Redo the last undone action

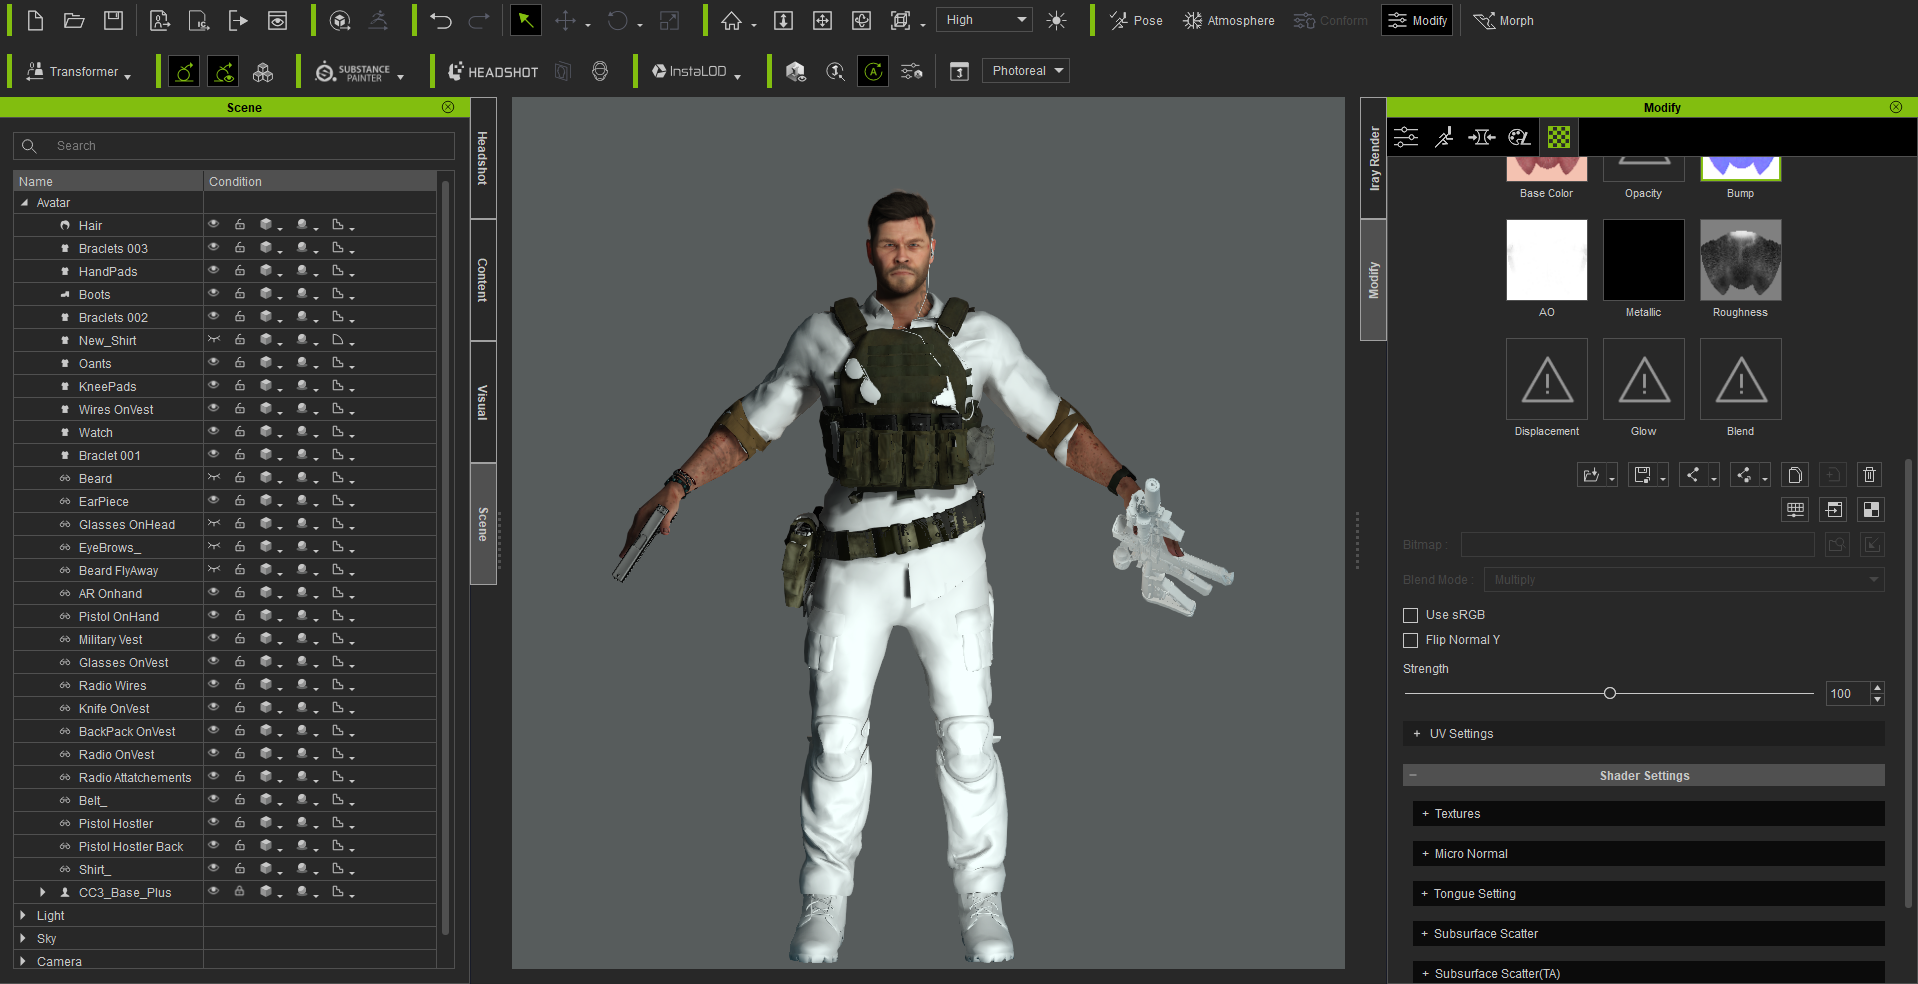click(480, 20)
